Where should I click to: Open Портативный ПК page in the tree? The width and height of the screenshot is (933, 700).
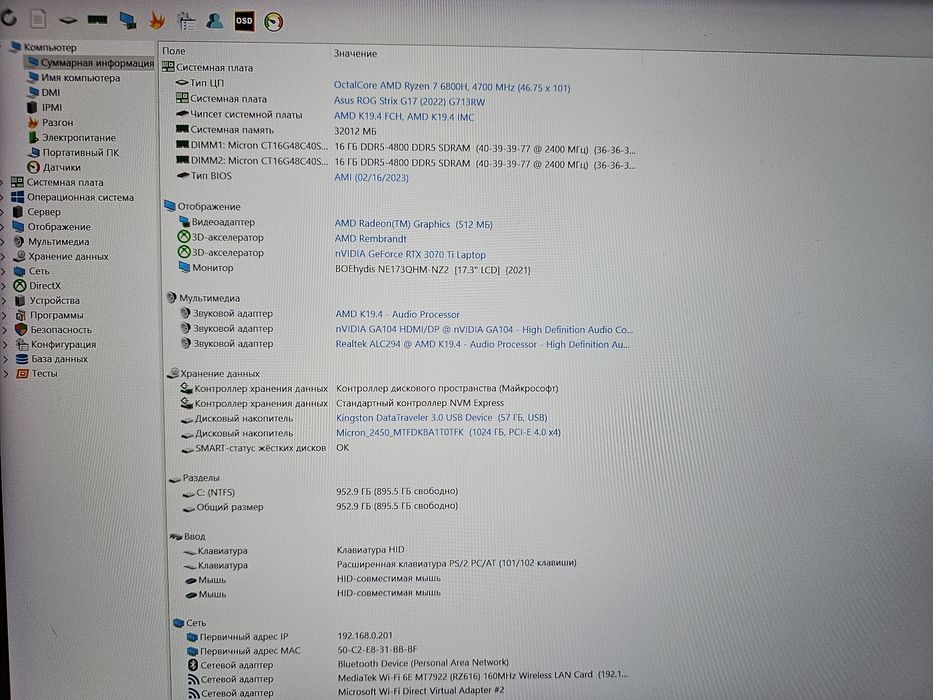[x=81, y=152]
